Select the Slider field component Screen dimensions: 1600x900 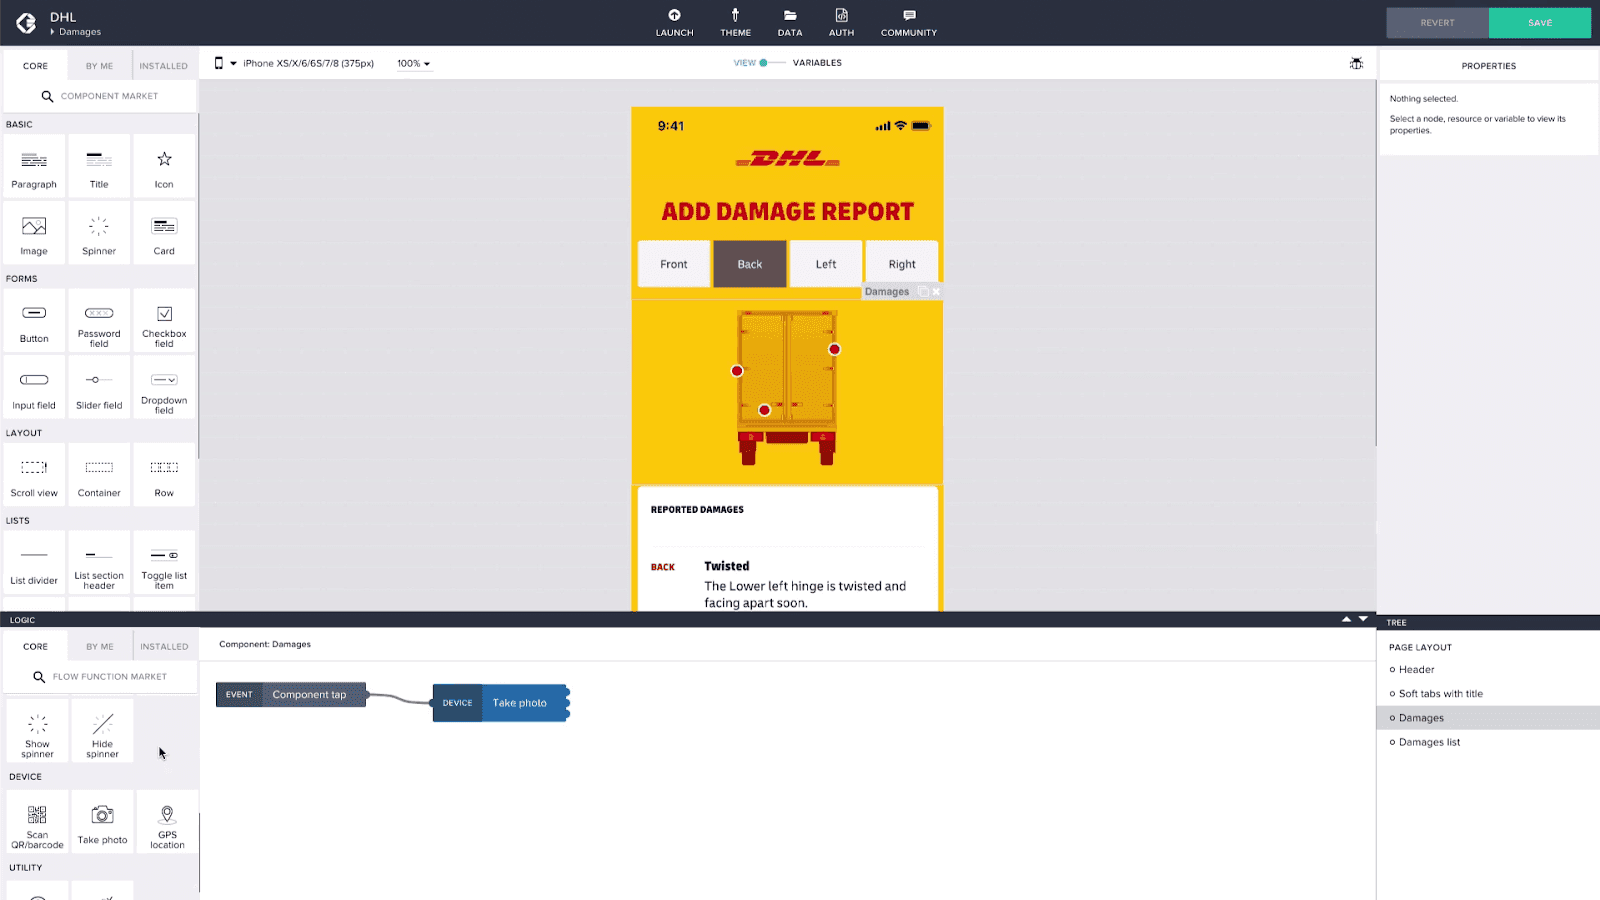tap(99, 388)
